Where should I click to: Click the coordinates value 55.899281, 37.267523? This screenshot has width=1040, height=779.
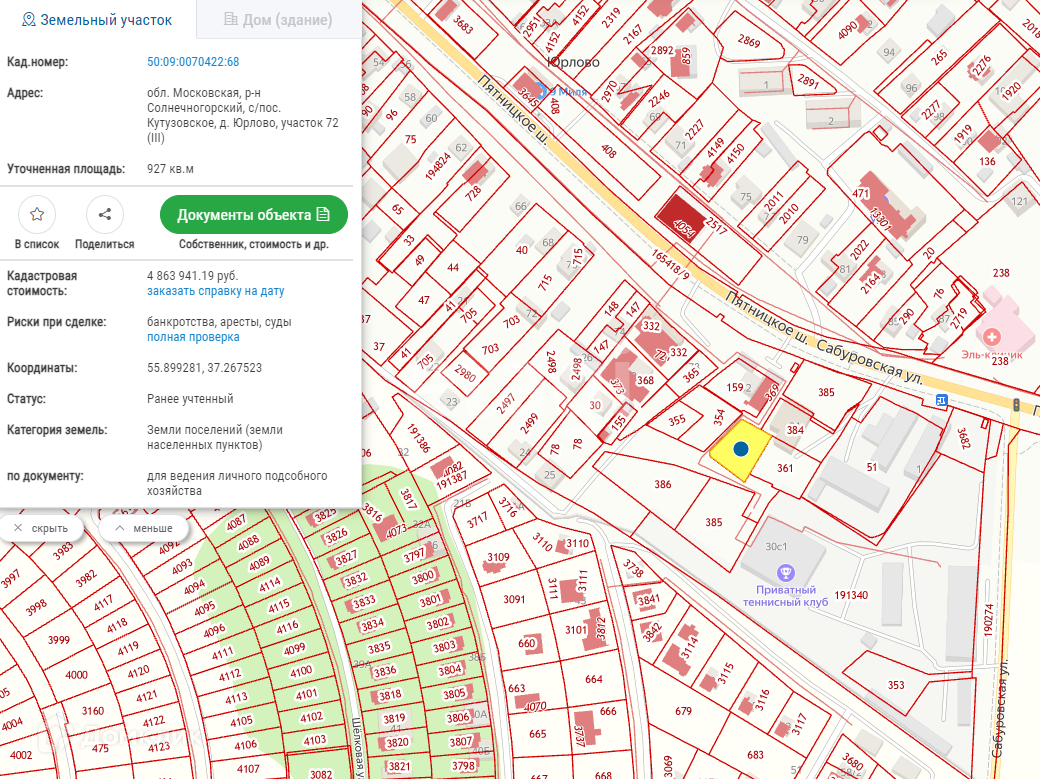click(204, 368)
